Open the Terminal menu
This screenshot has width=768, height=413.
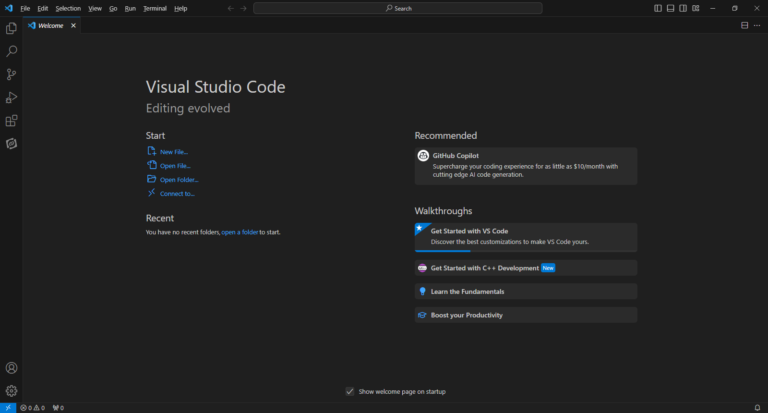(x=155, y=8)
